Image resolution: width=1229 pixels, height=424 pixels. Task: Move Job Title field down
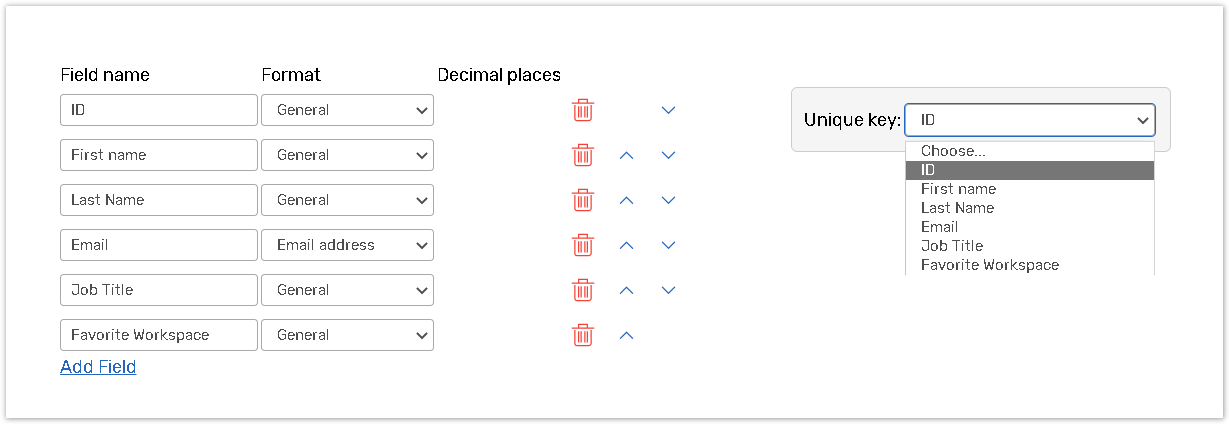669,290
